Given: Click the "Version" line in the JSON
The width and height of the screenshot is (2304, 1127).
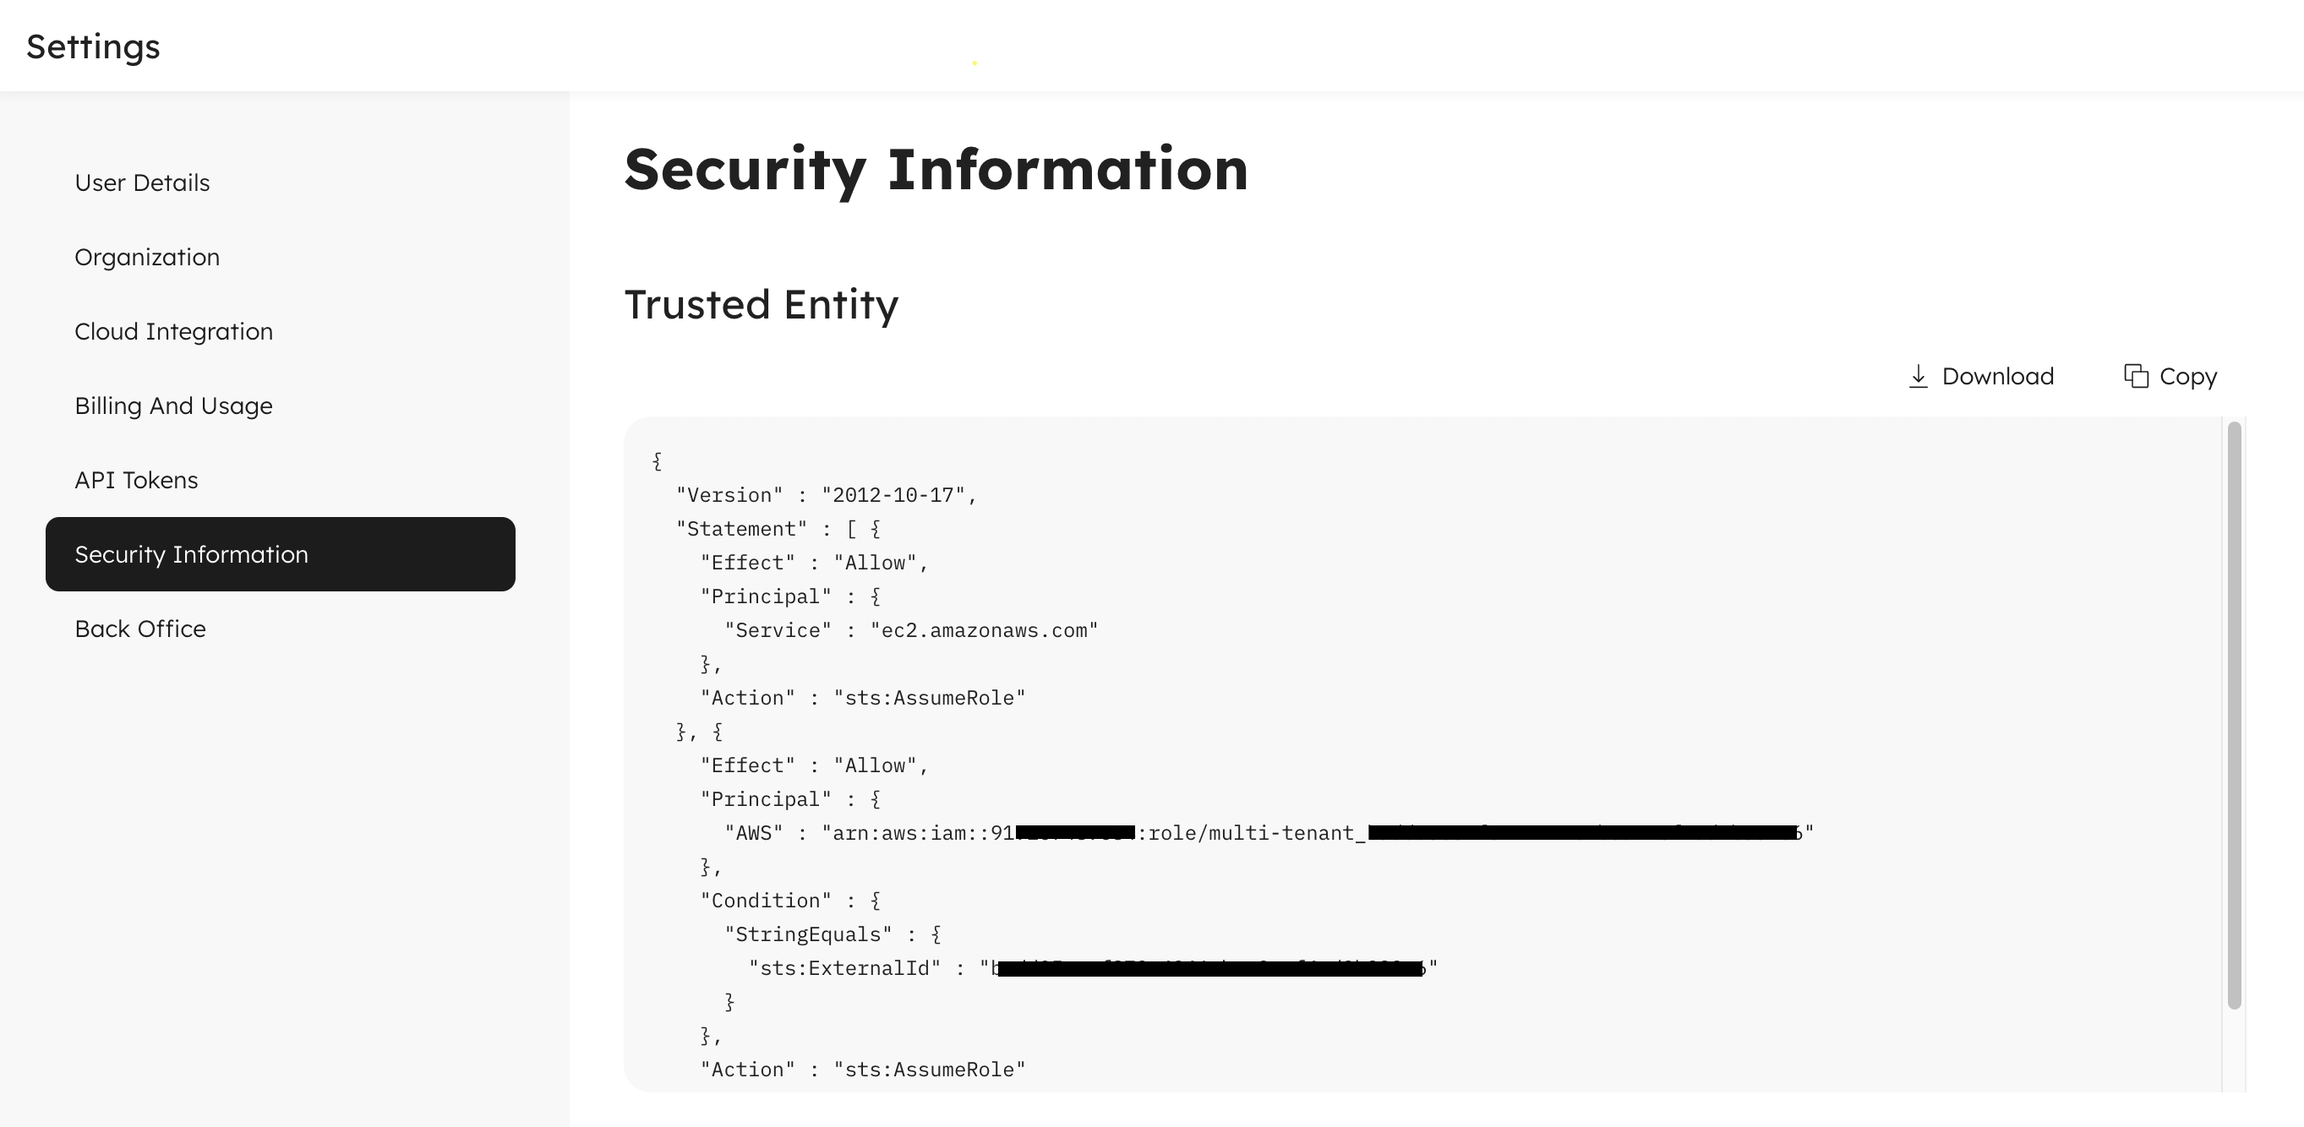Looking at the screenshot, I should (x=826, y=496).
